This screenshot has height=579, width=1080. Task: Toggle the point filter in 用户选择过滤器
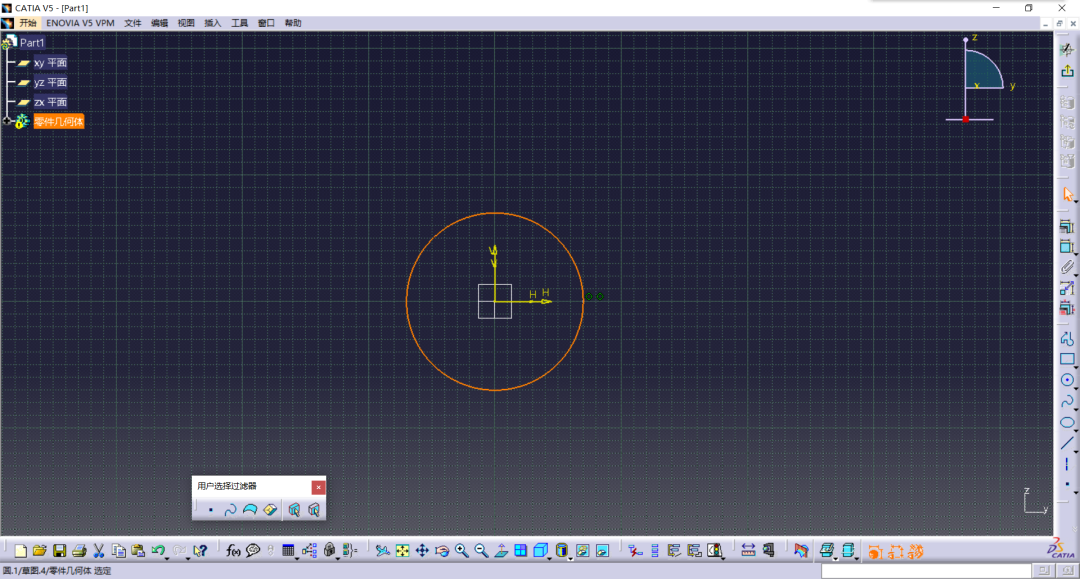pyautogui.click(x=211, y=510)
